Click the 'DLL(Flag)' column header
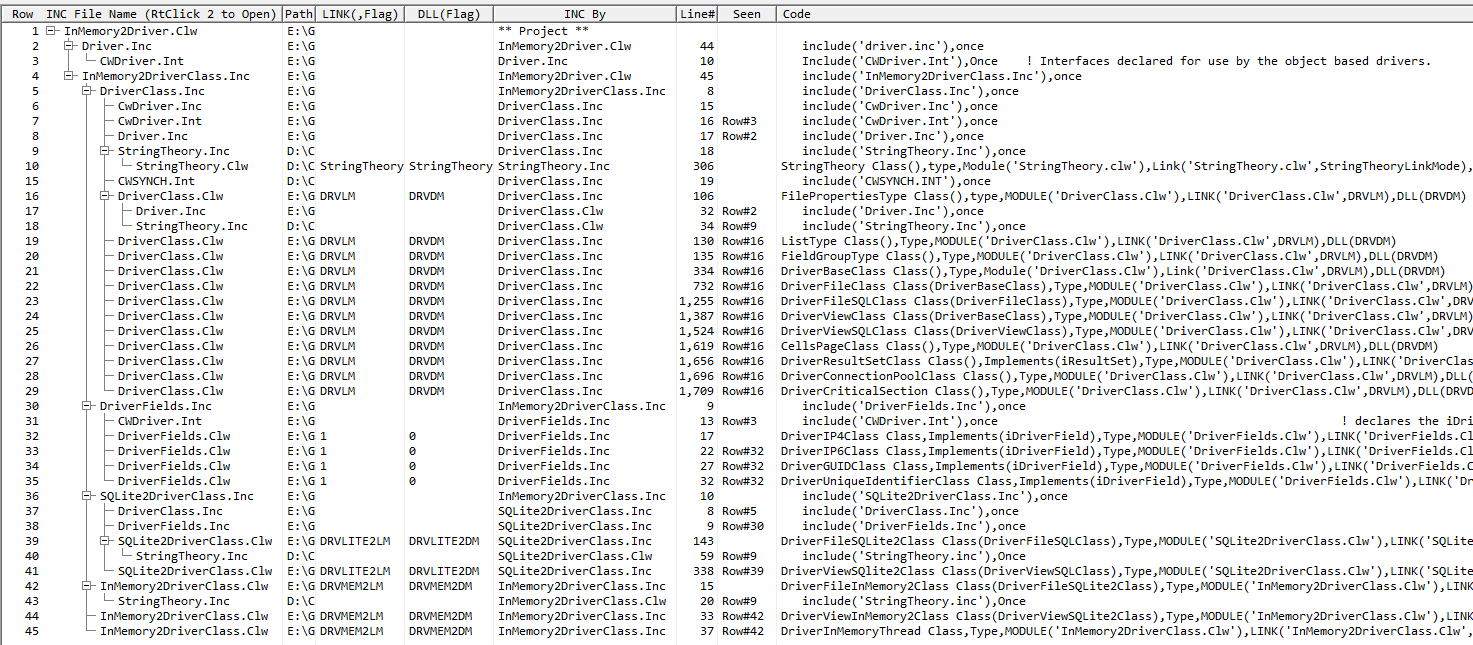The height and width of the screenshot is (645, 1473). pos(447,14)
